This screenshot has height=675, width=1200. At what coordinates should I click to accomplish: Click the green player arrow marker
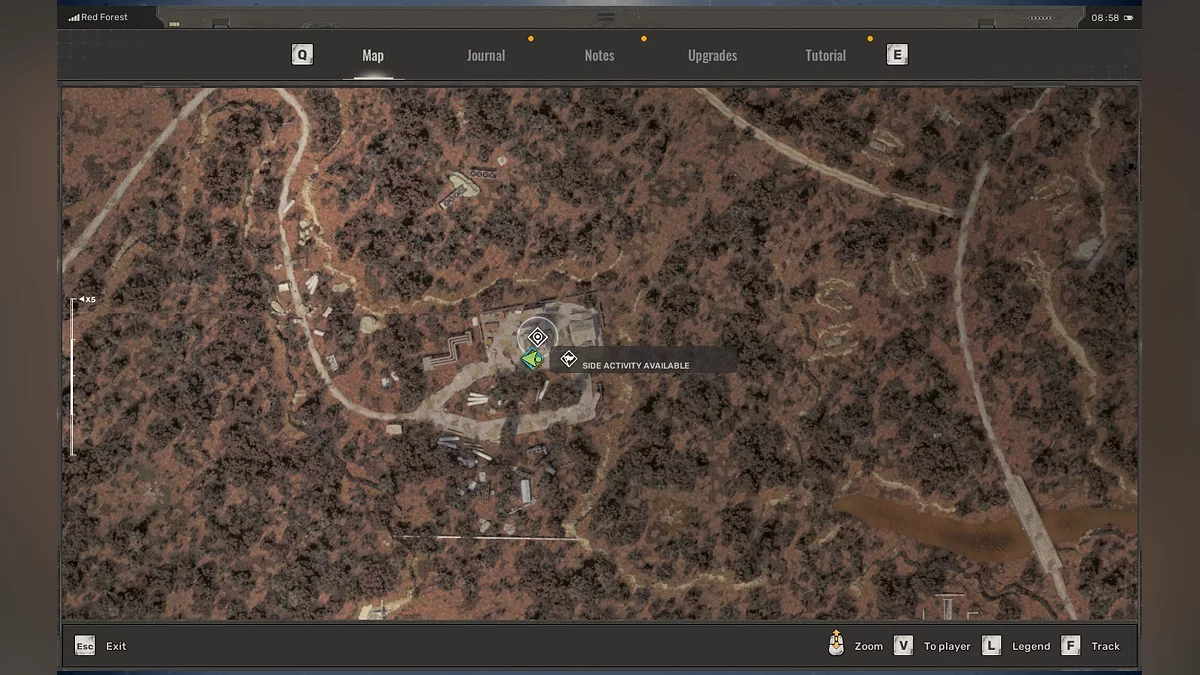532,359
